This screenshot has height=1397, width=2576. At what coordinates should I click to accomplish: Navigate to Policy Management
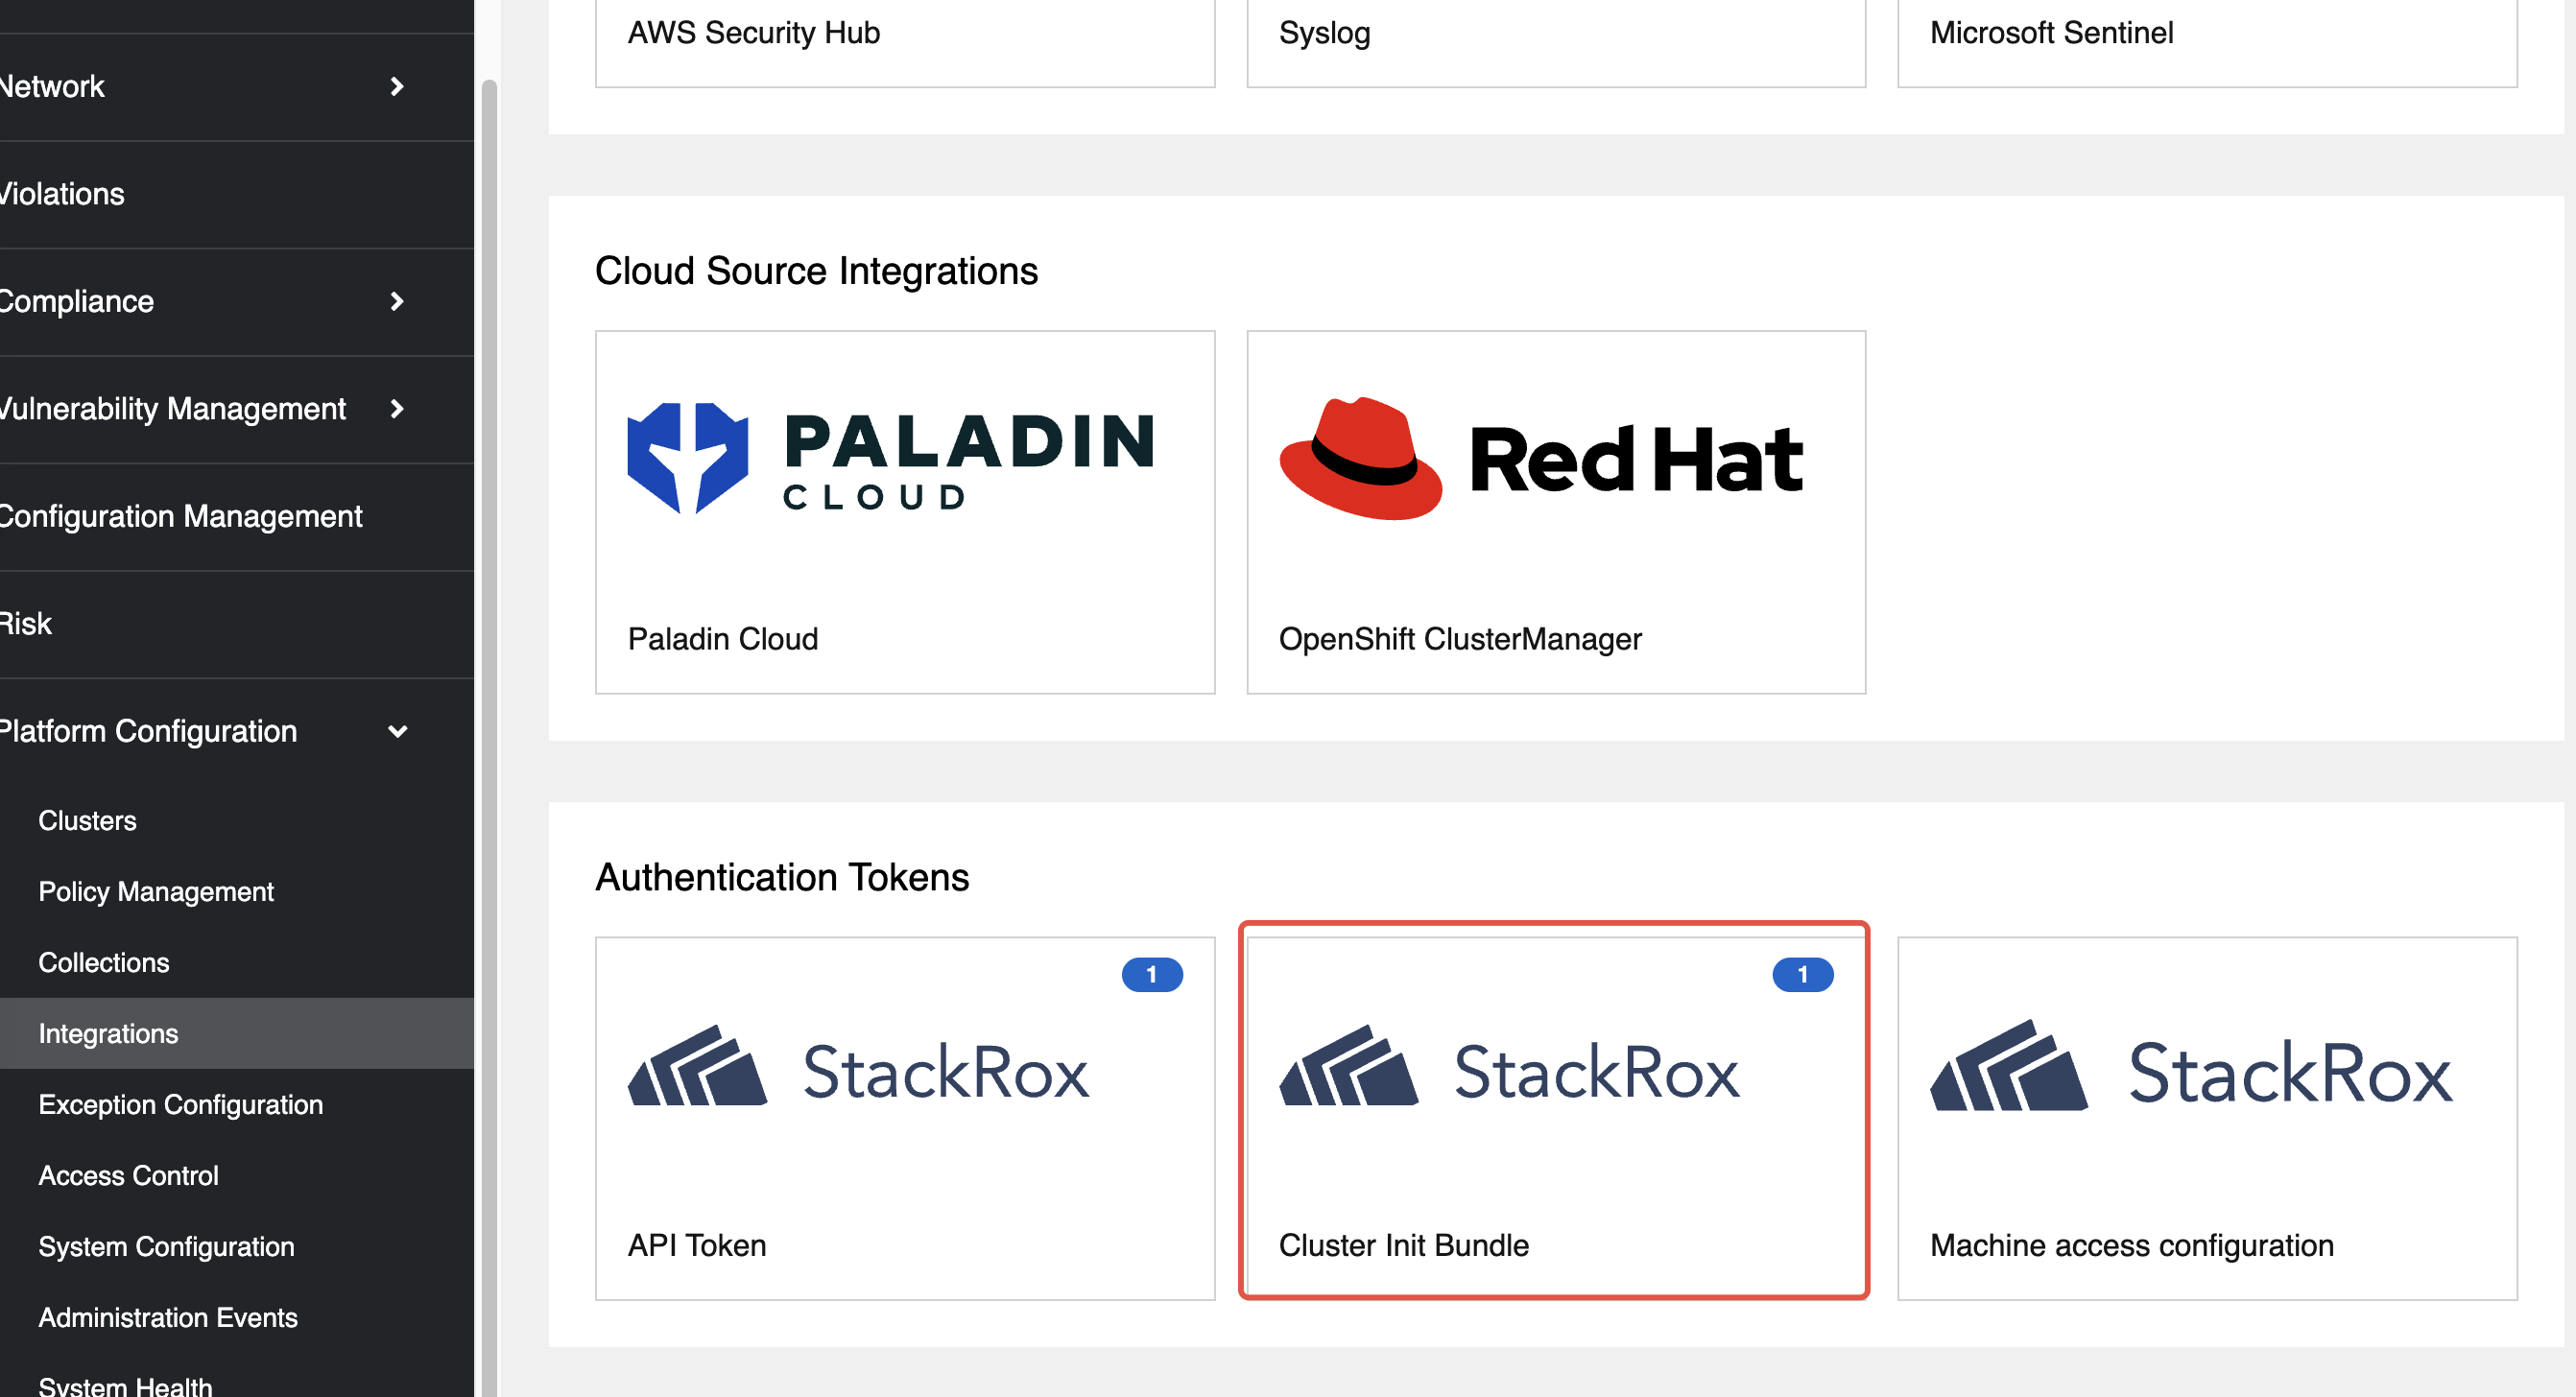point(237,891)
